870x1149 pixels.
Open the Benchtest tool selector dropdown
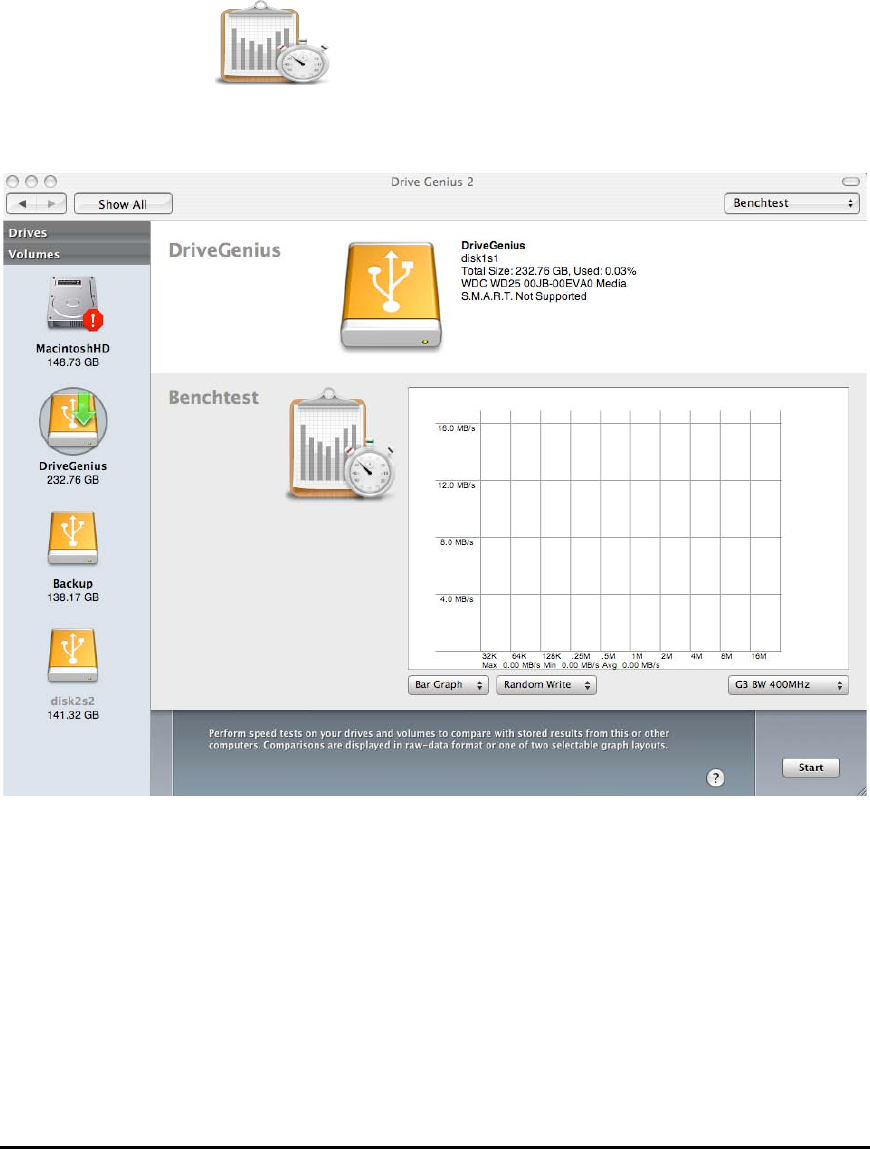click(x=791, y=203)
